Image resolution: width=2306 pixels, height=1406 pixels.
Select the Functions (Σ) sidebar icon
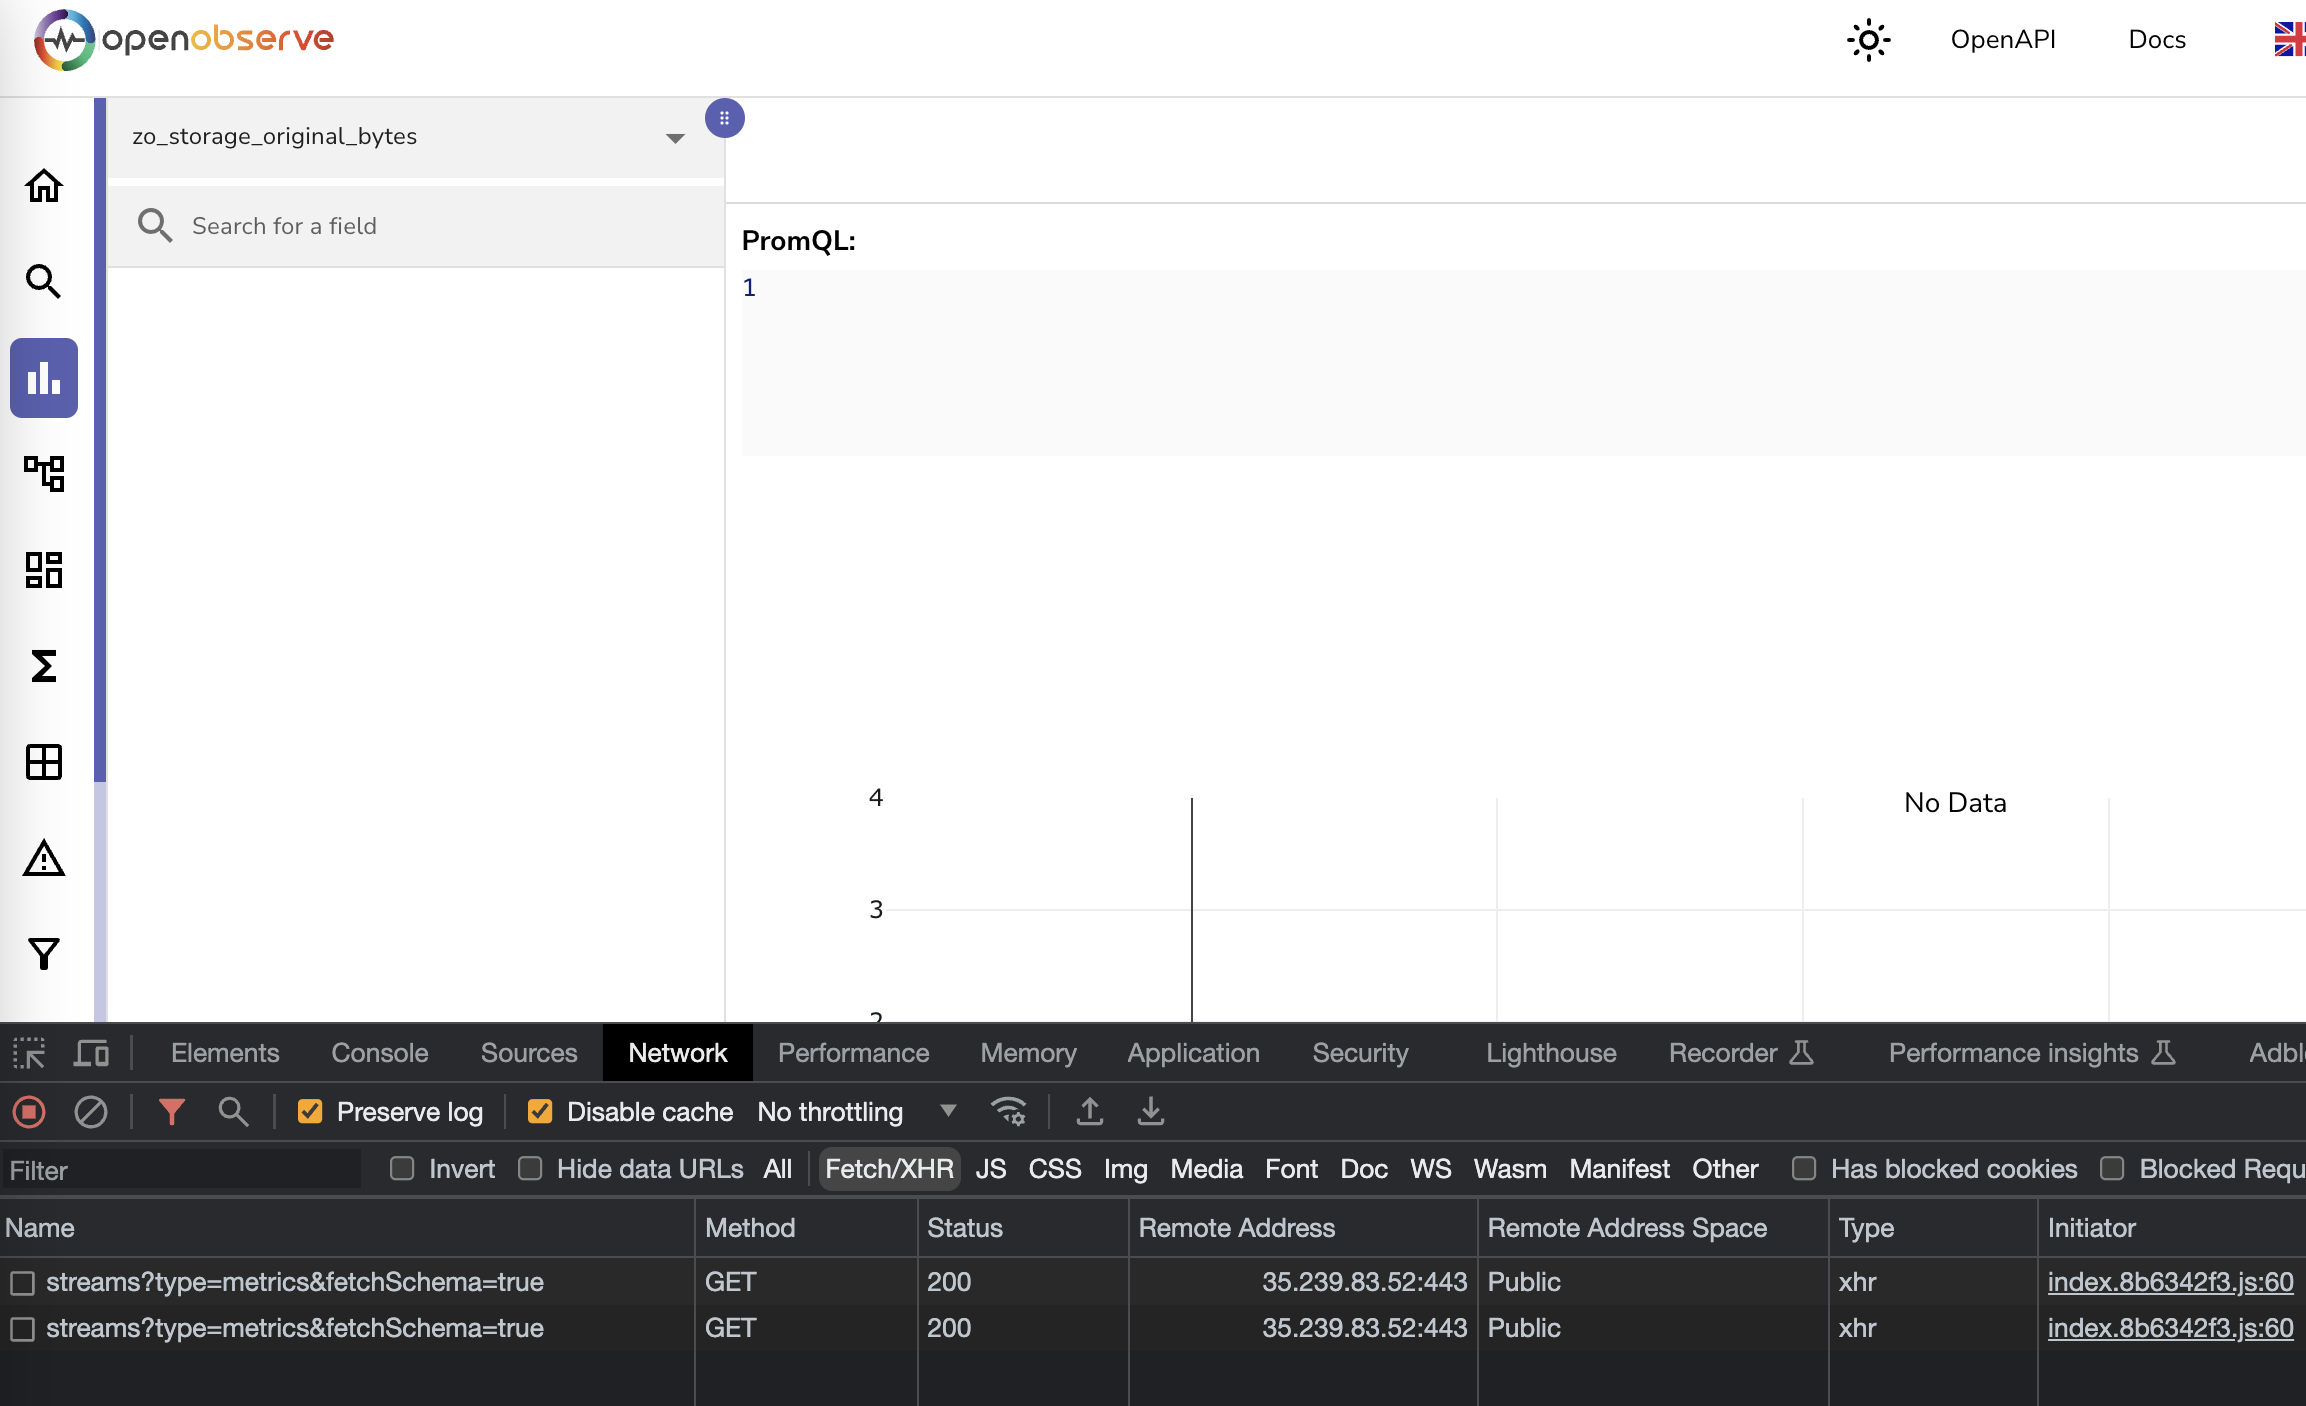(43, 666)
